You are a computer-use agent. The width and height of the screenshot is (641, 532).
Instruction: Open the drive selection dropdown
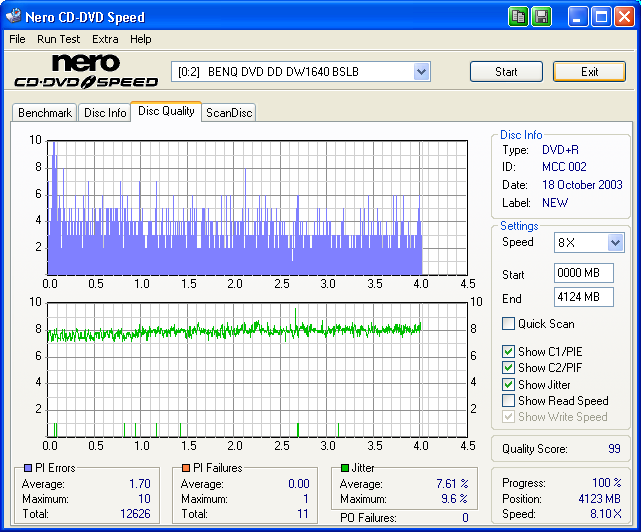tap(421, 71)
